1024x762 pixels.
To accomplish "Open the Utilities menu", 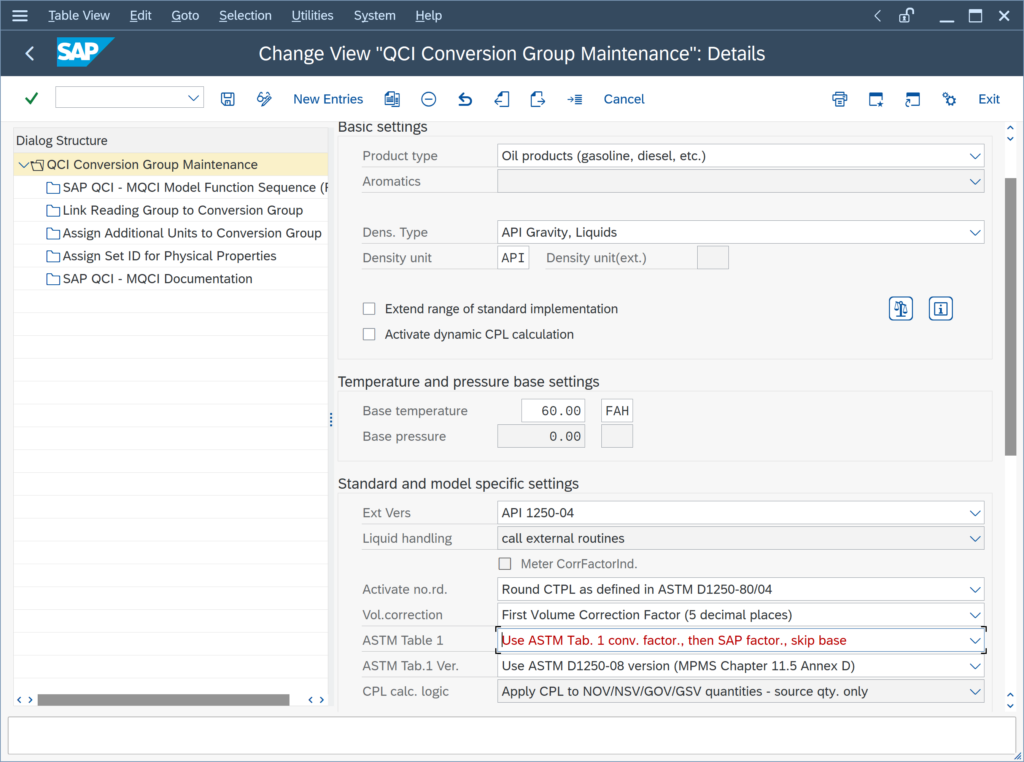I will pos(312,16).
